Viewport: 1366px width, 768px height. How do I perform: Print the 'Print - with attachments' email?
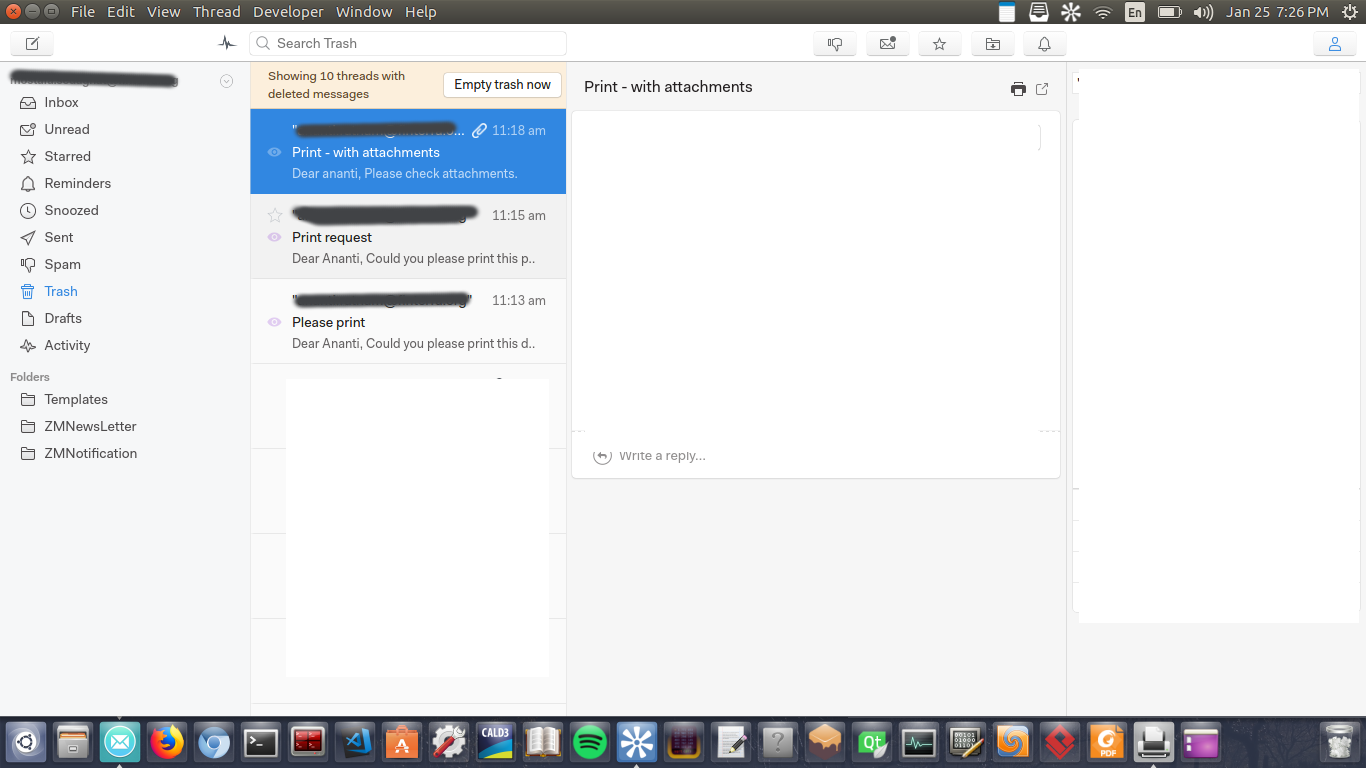coord(1018,88)
